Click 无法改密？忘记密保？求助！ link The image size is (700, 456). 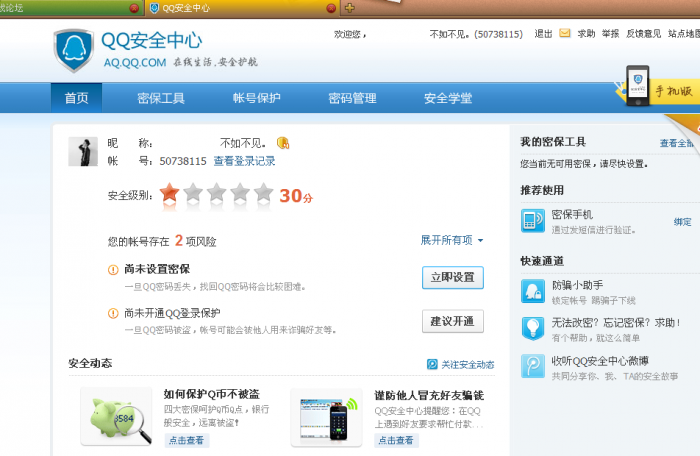pos(616,322)
